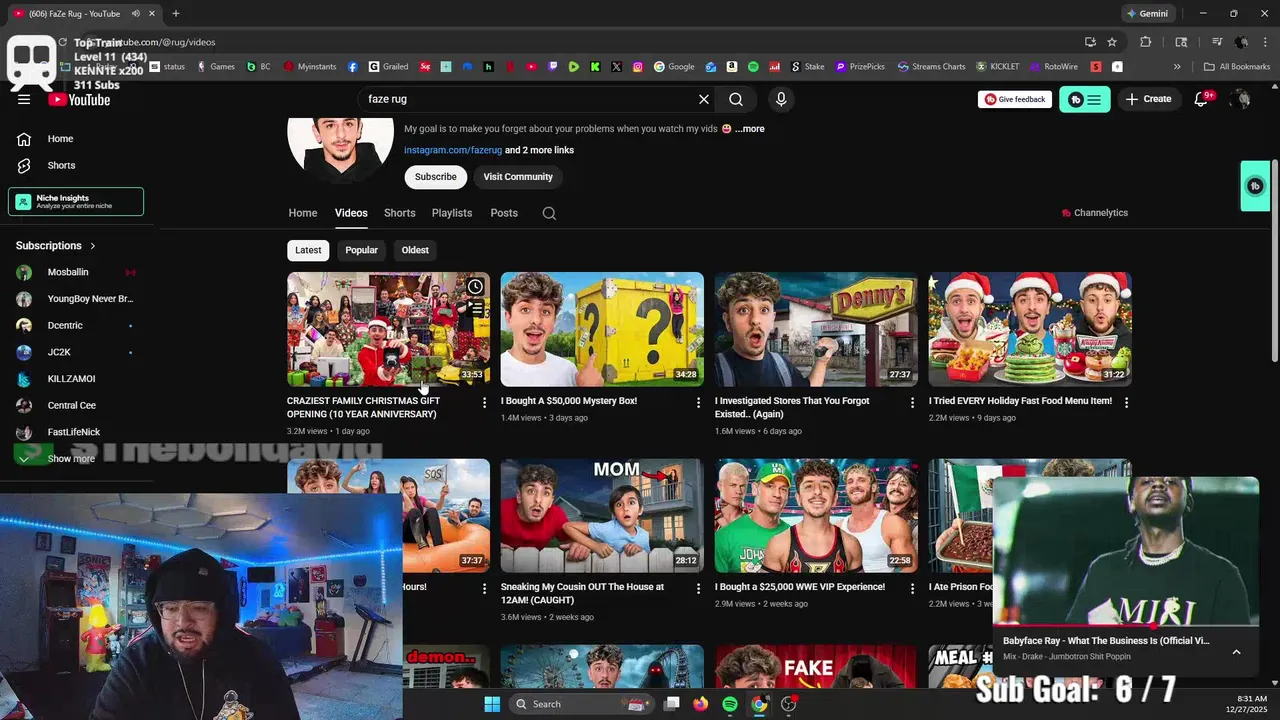Expand channel description with ...more

click(x=750, y=129)
